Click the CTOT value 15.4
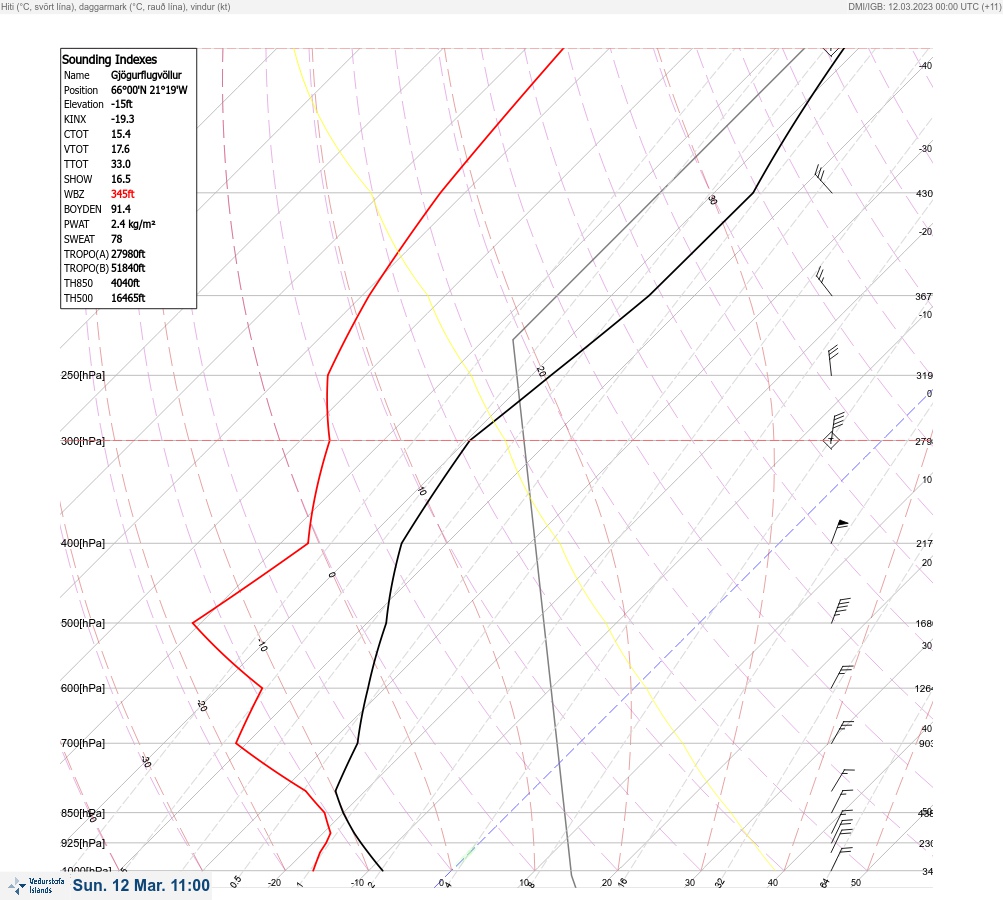1003x900 pixels. pyautogui.click(x=121, y=134)
